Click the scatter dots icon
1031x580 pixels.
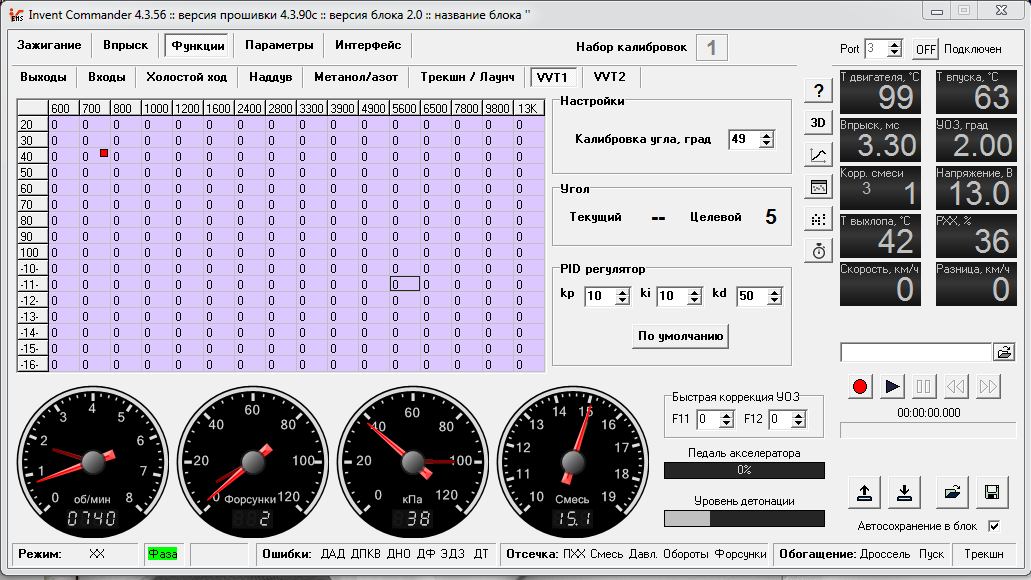[x=818, y=219]
